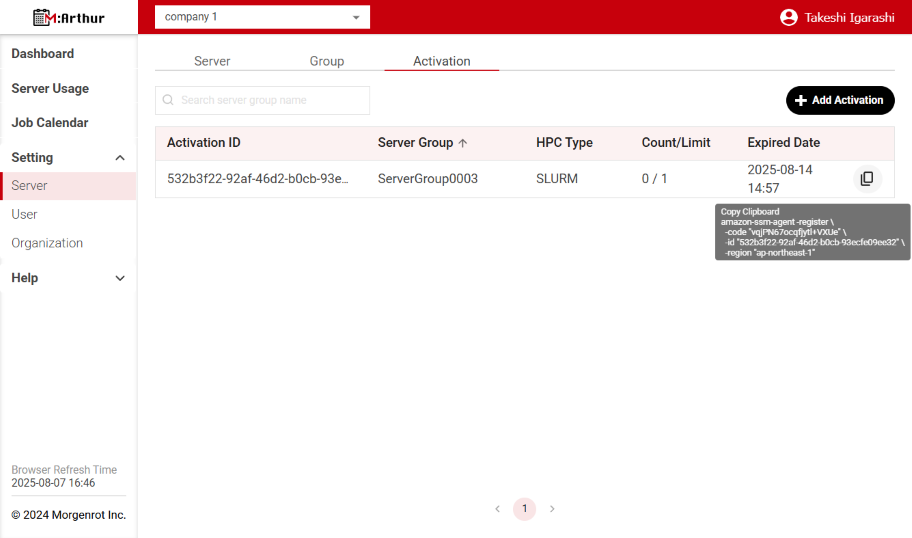This screenshot has width=912, height=538.
Task: Go to the next page arrow
Action: (x=552, y=509)
